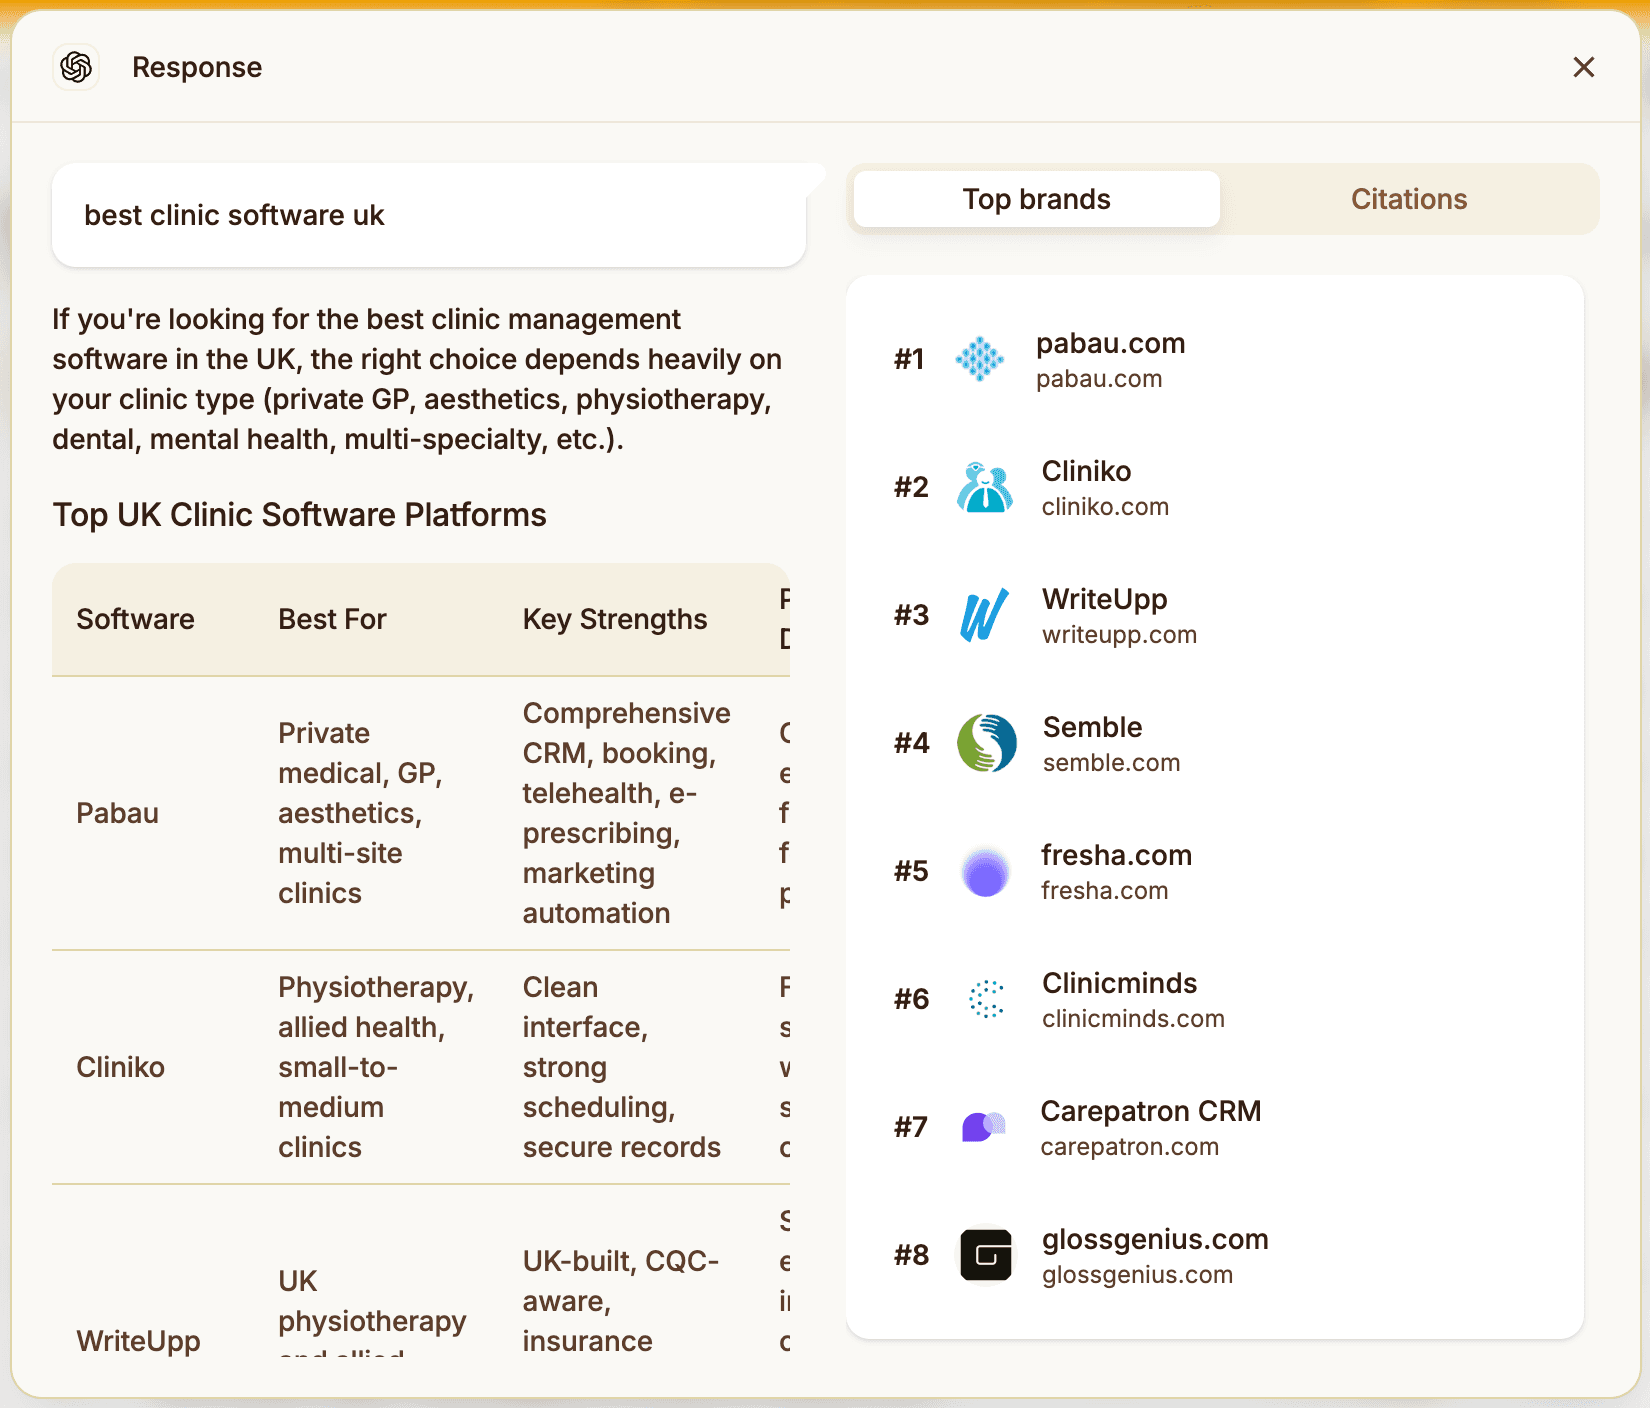Open the writeupp.com domain link
This screenshot has width=1650, height=1408.
(x=1119, y=635)
